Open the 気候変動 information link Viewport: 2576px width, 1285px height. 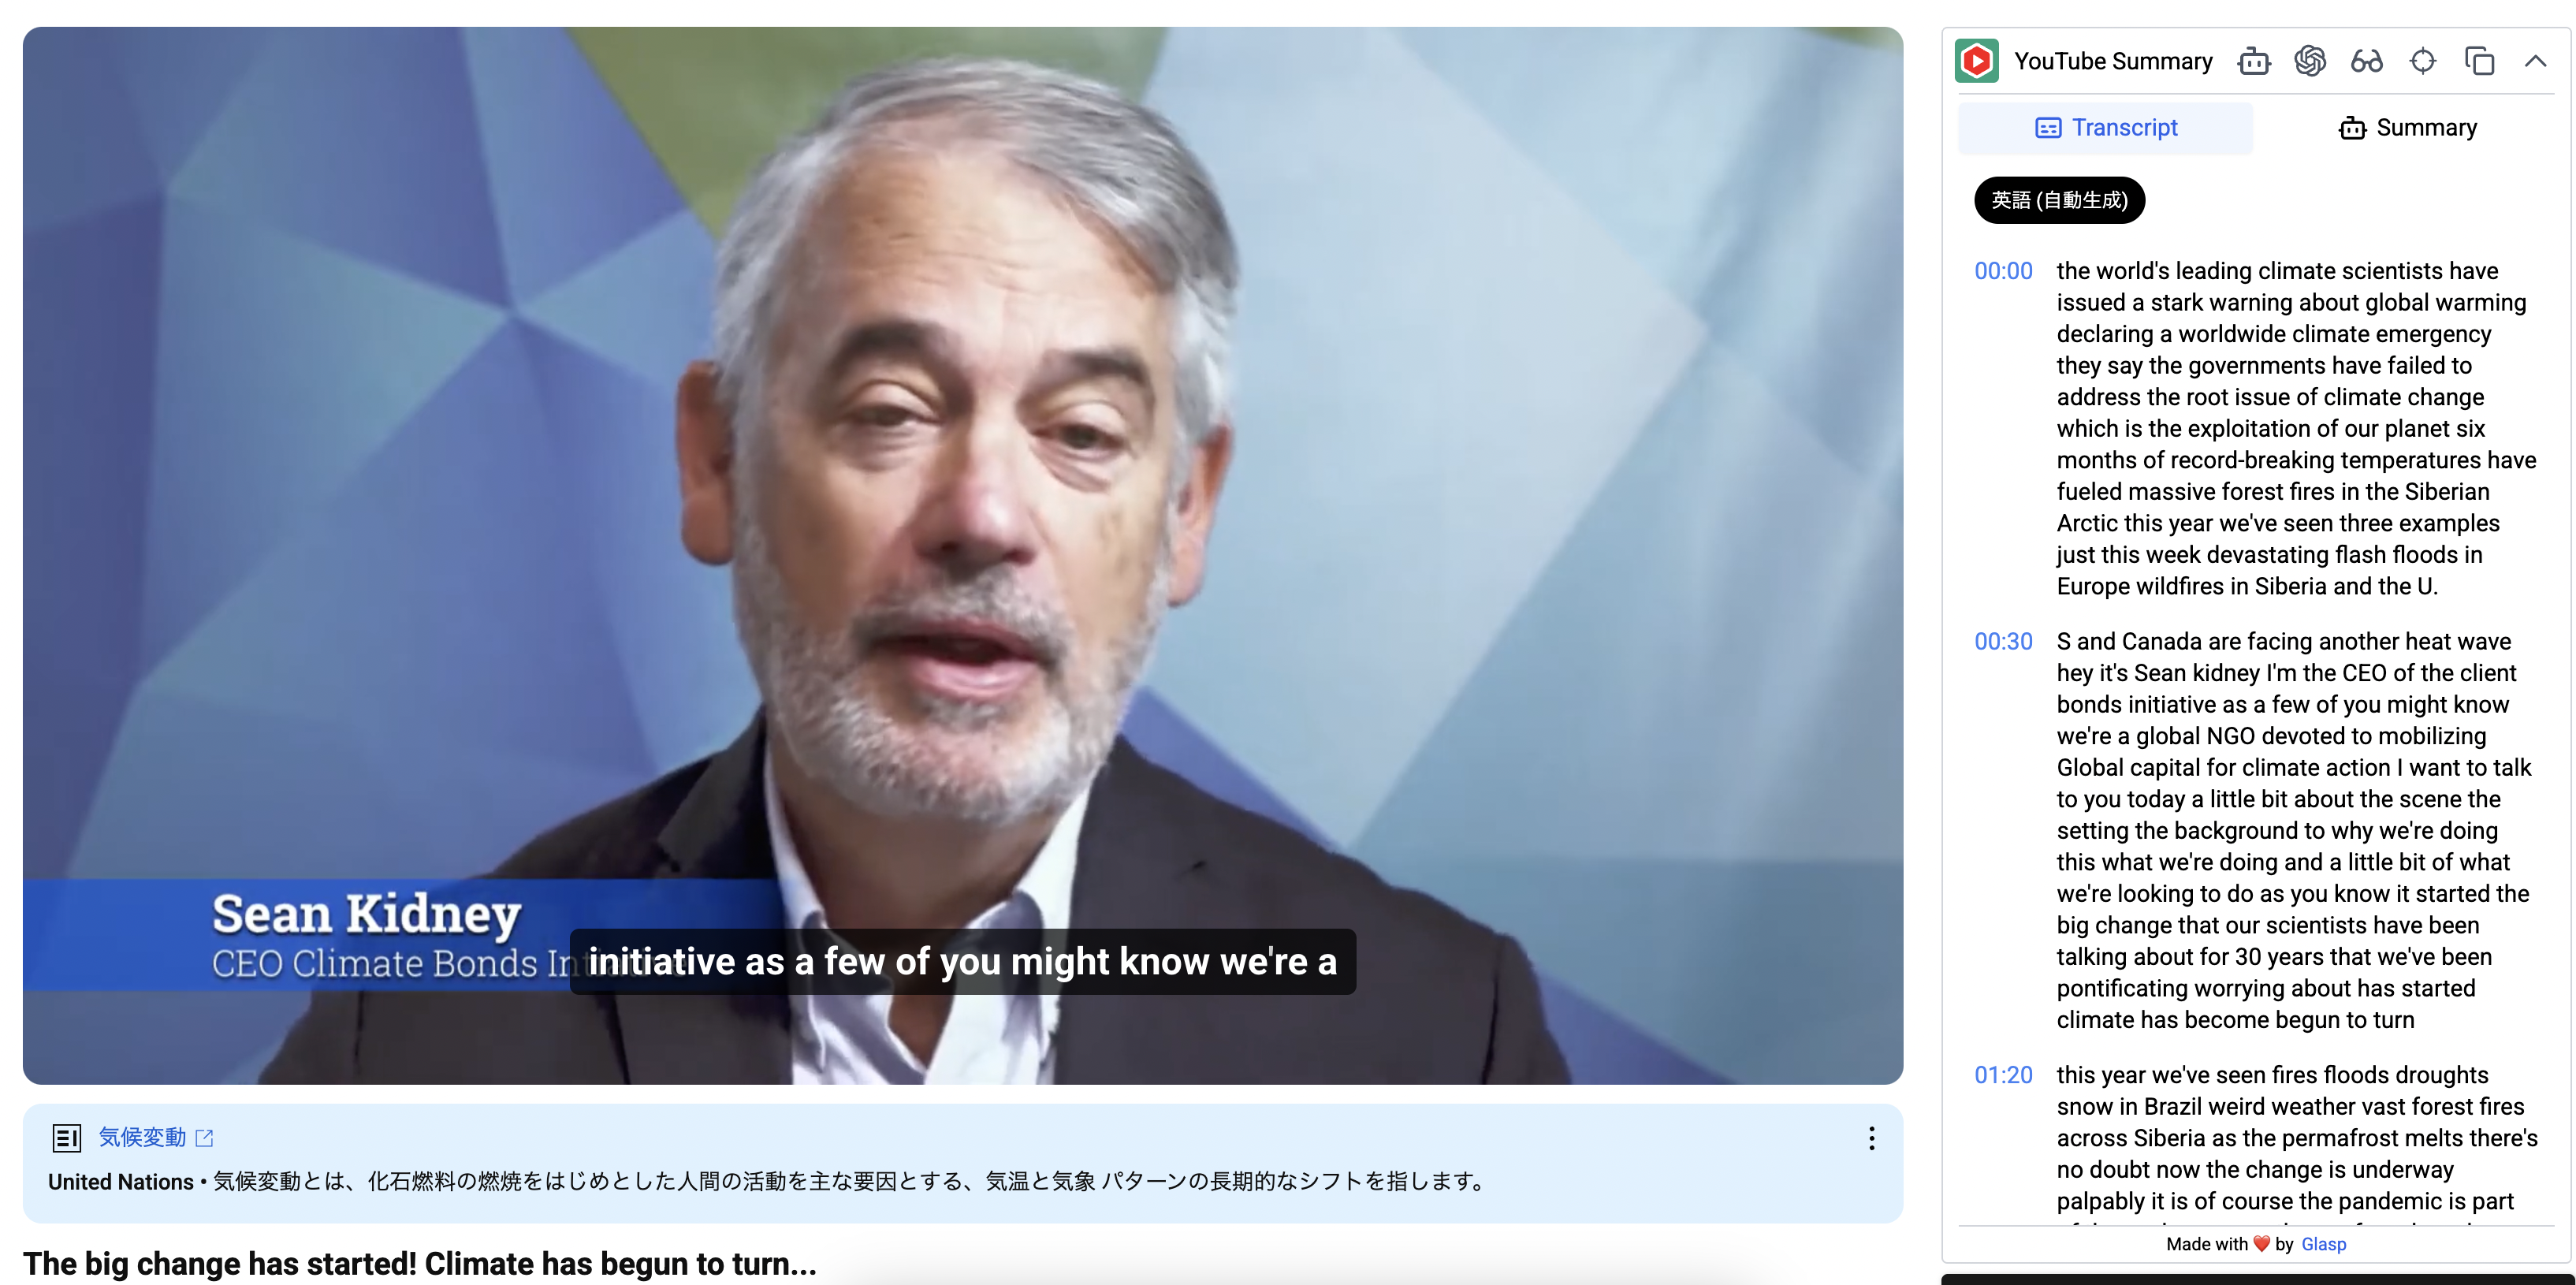(142, 1137)
